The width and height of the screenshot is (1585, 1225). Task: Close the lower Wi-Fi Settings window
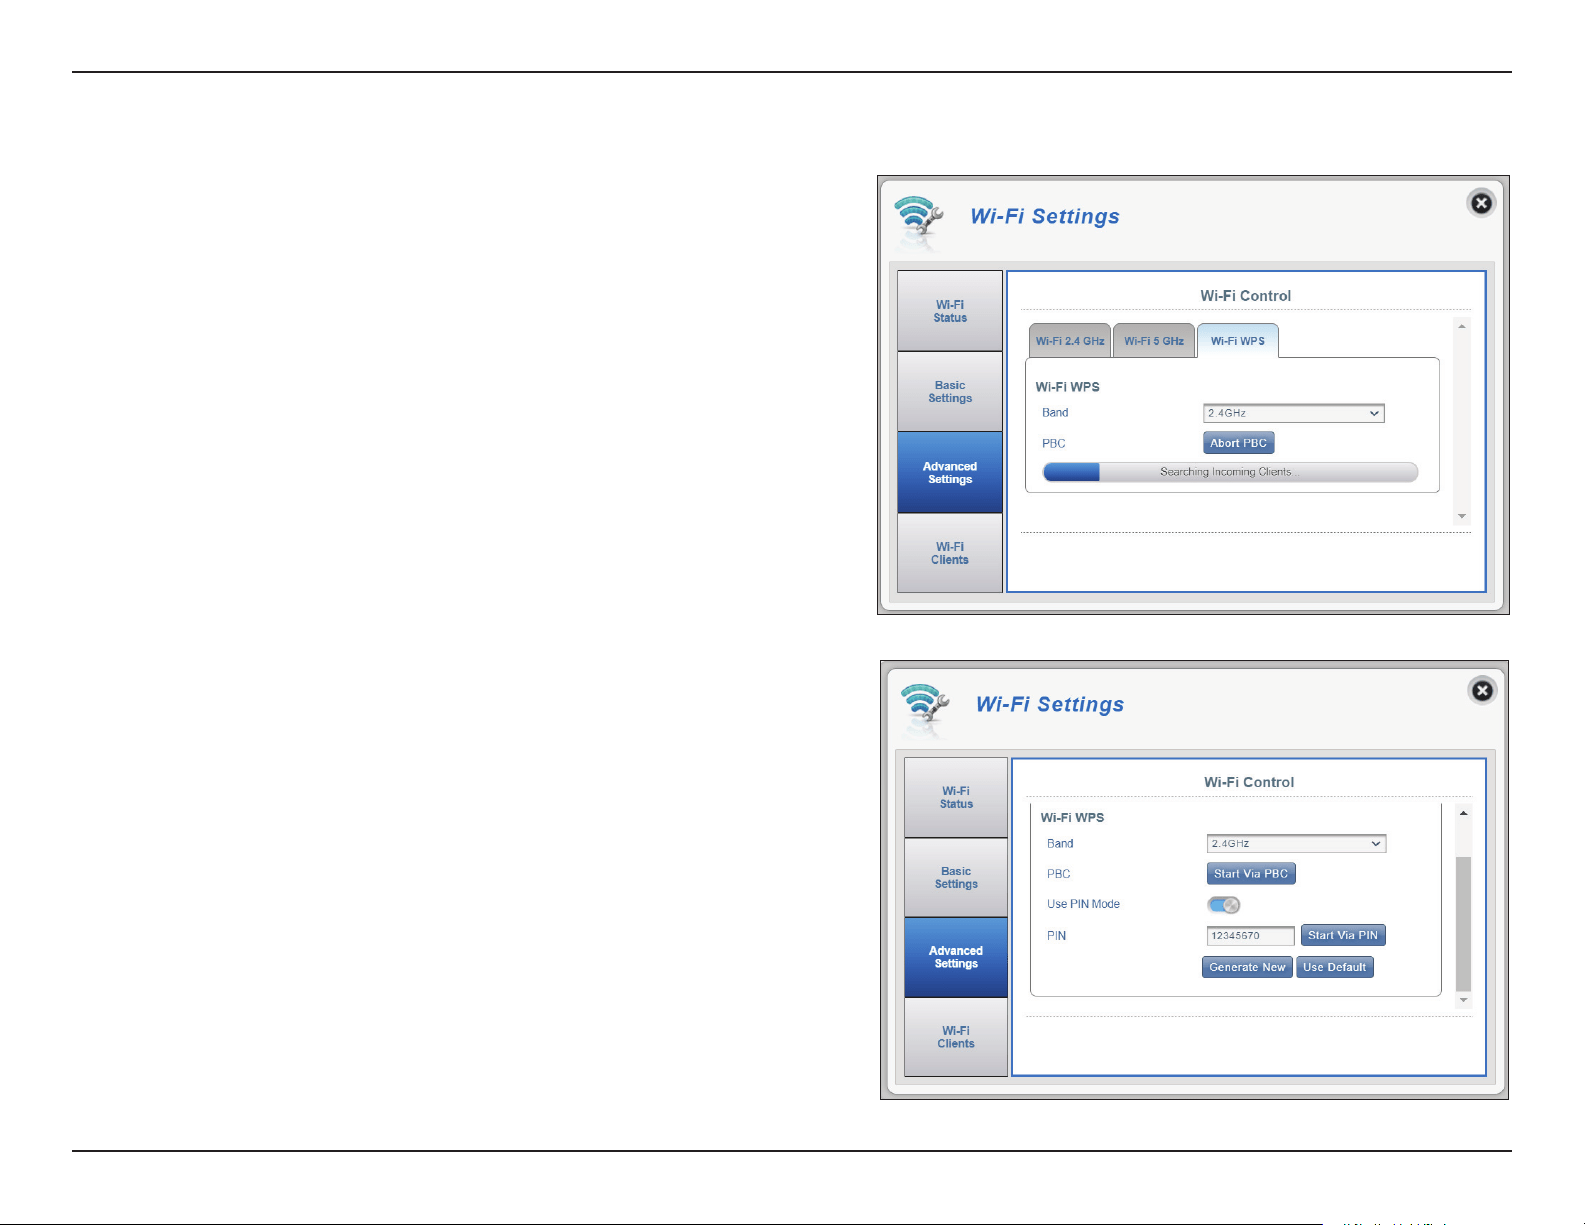pos(1482,690)
